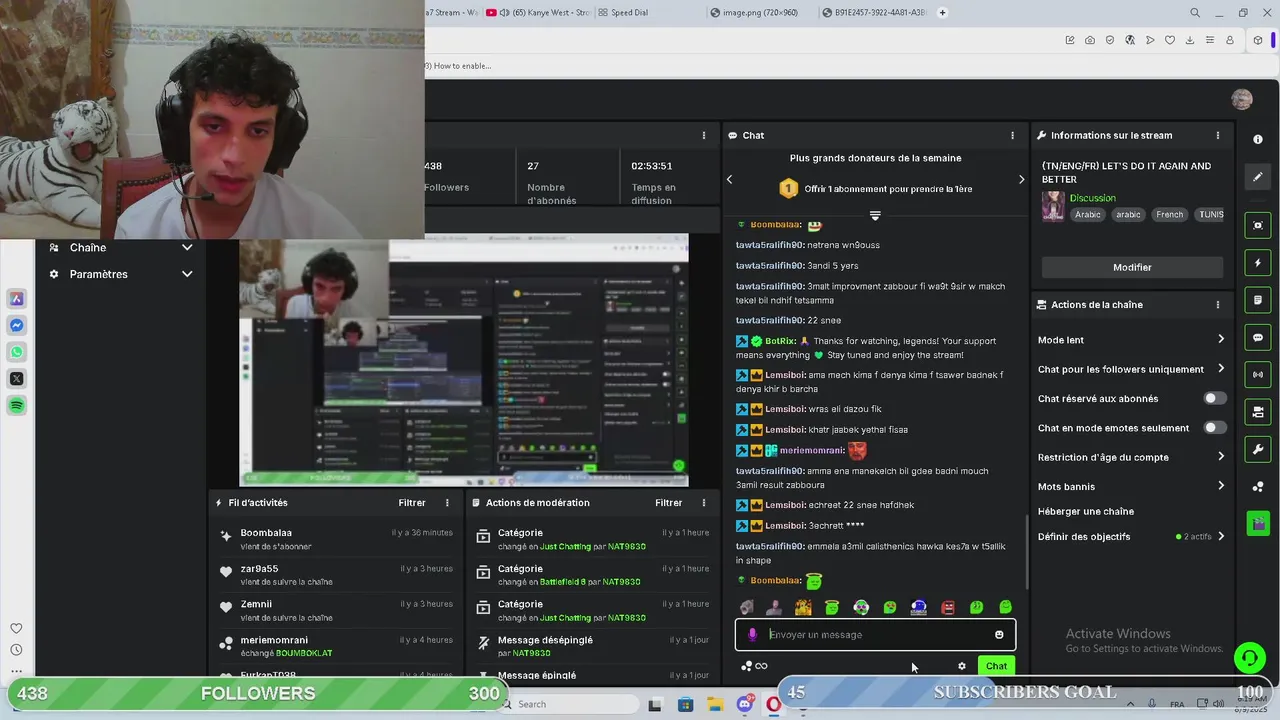Open WhatsApp in the Opera sidebar
The image size is (1280, 720).
tap(17, 352)
